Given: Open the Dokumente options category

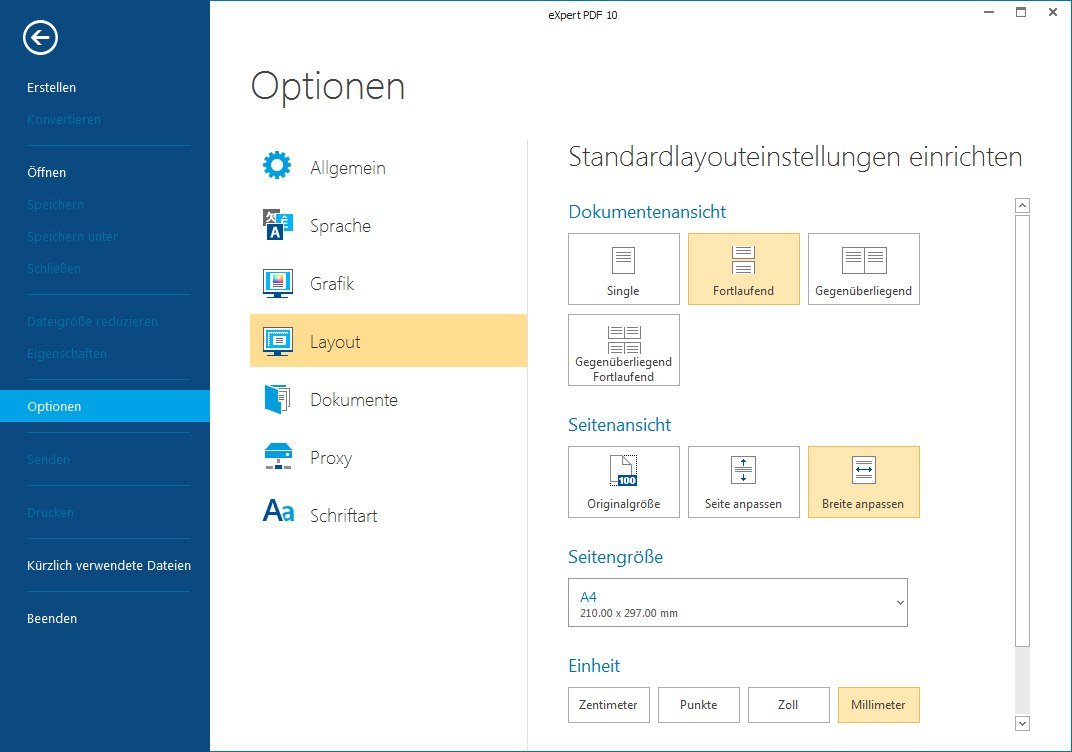Looking at the screenshot, I should pyautogui.click(x=388, y=399).
